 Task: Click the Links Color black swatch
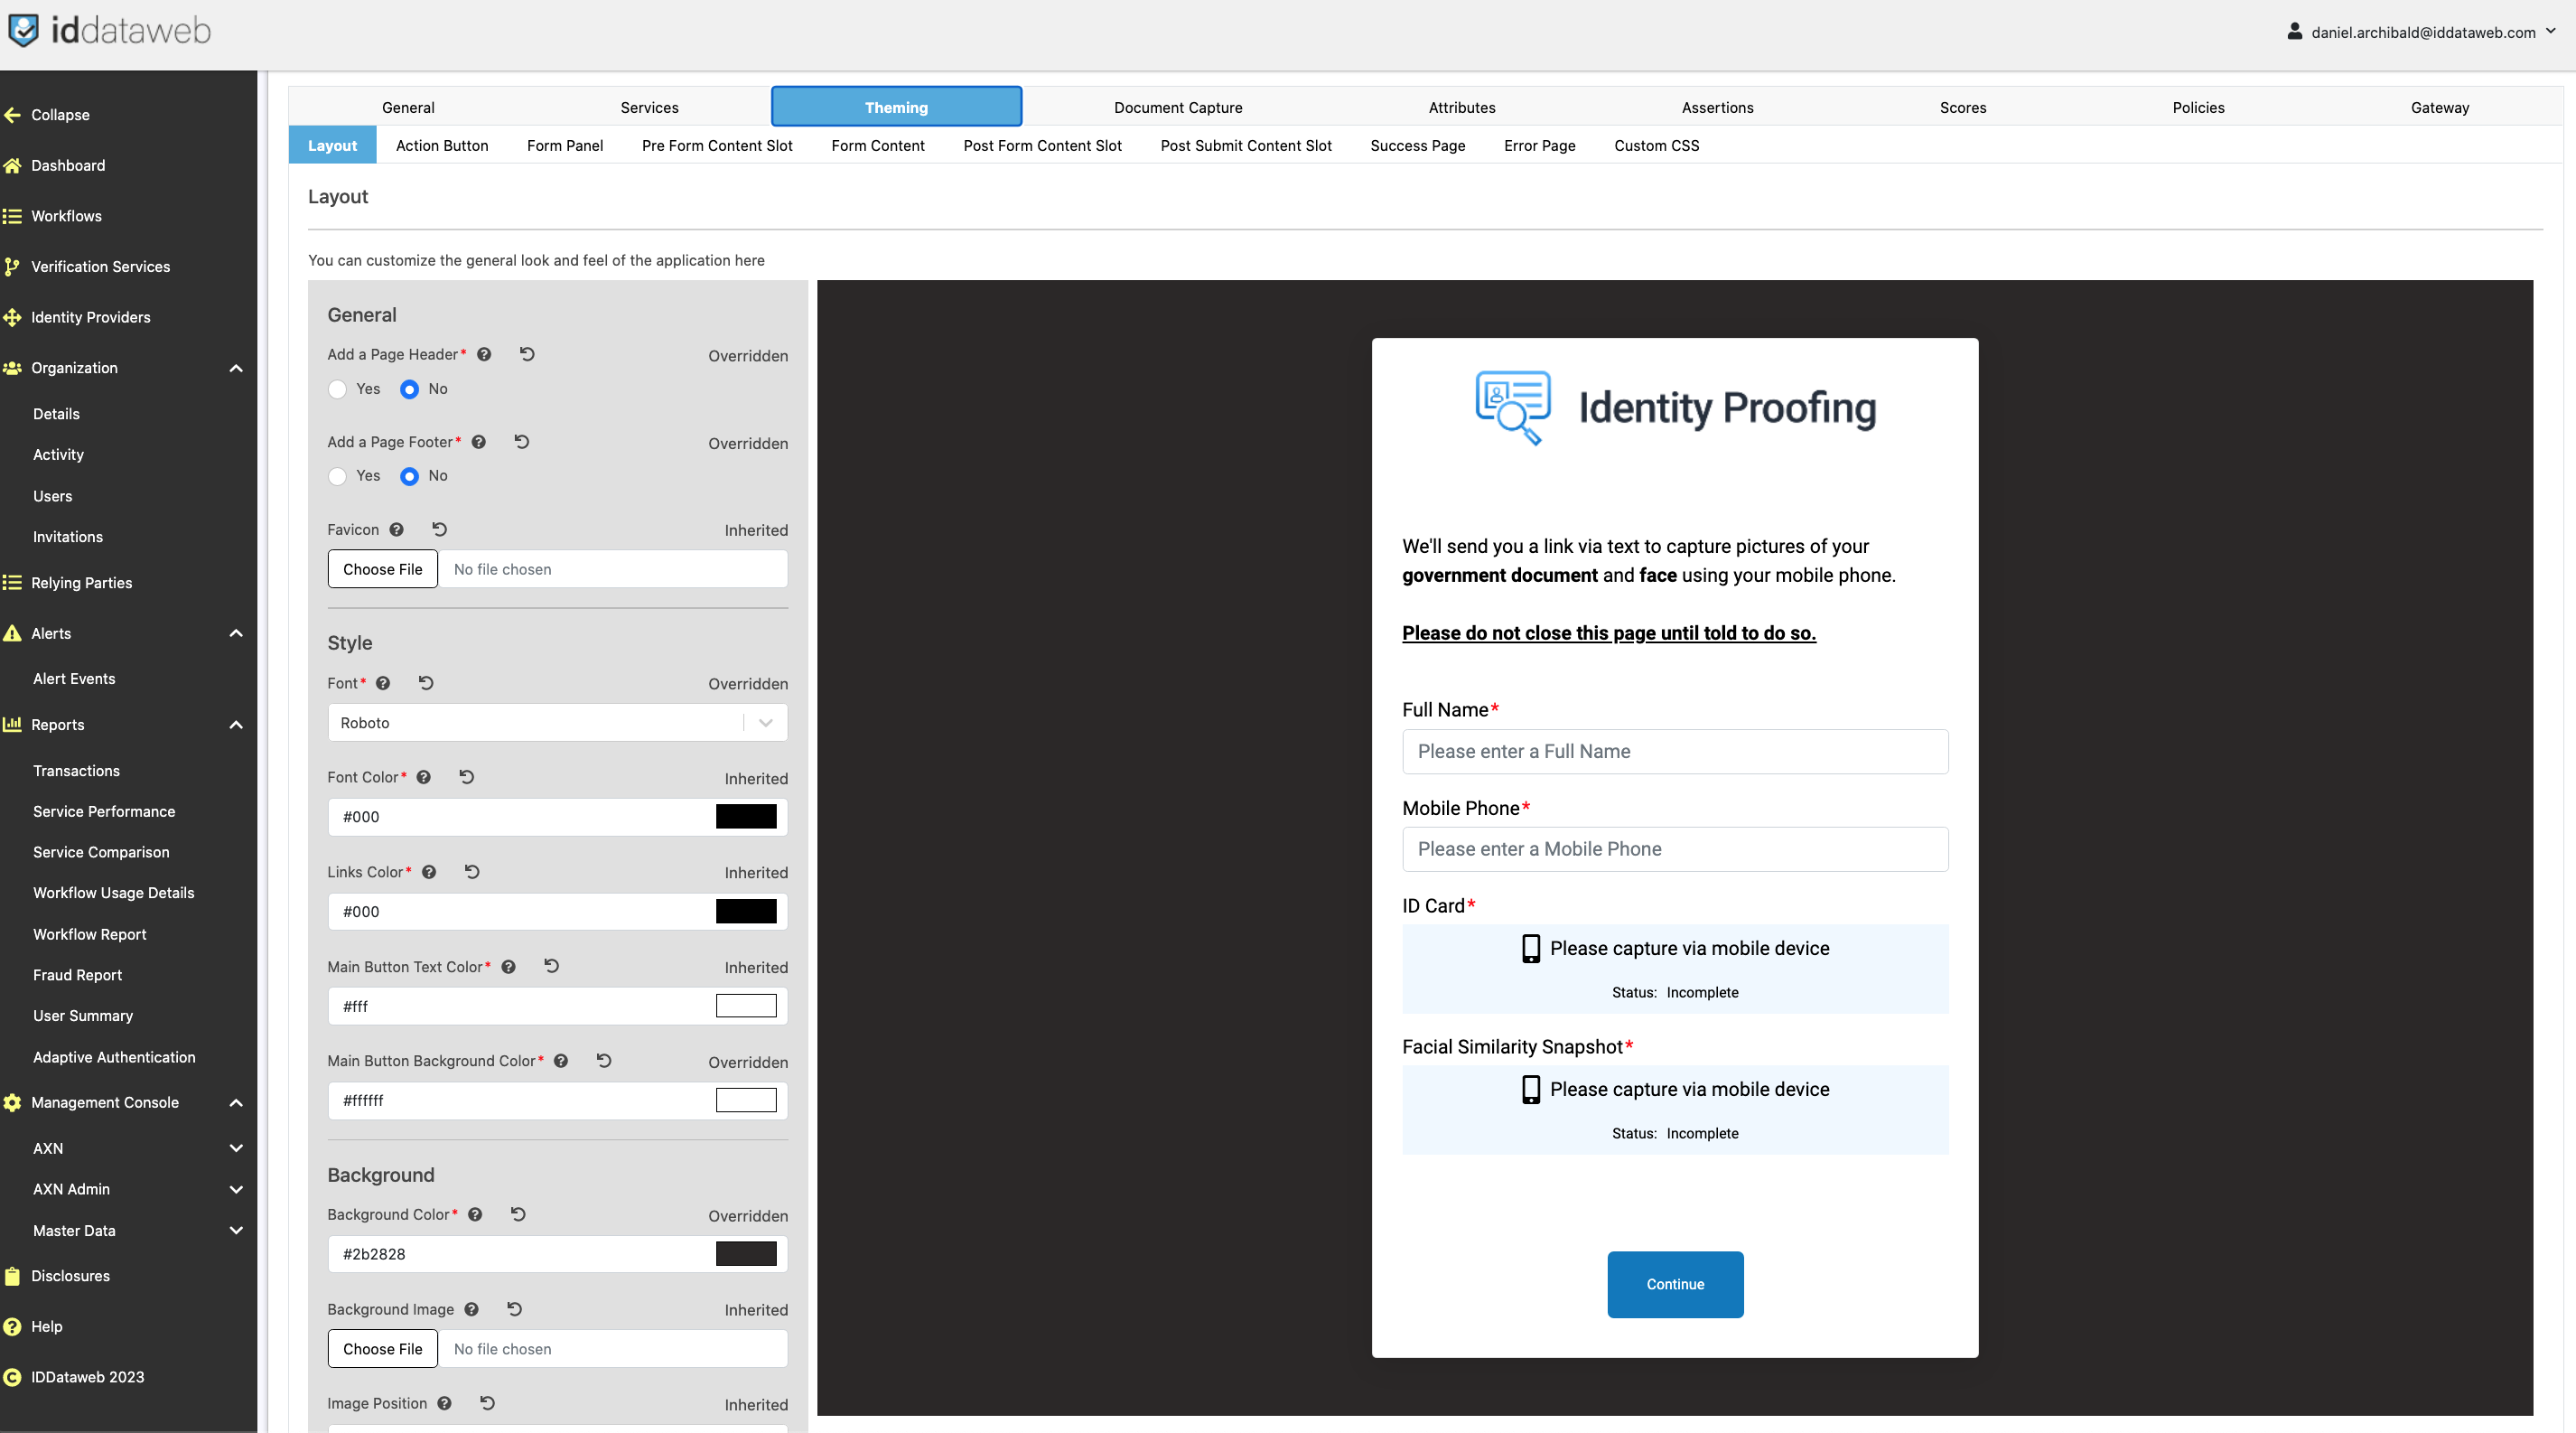746,911
